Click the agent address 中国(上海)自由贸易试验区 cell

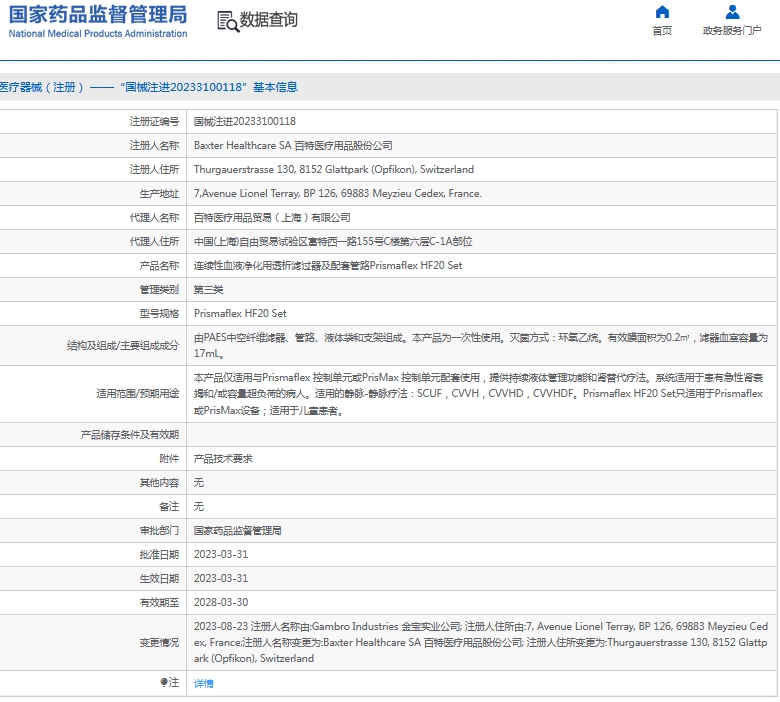[x=333, y=241]
